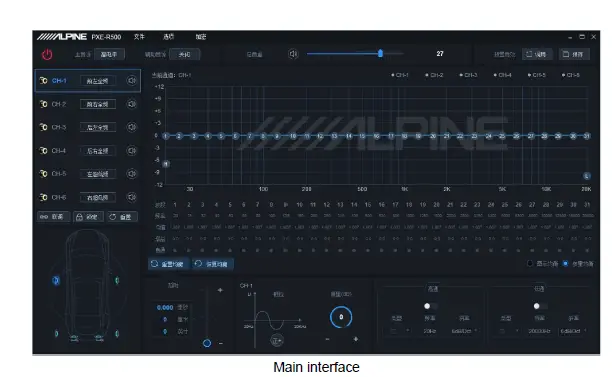Click the circular gain dial showing 0

341,317
